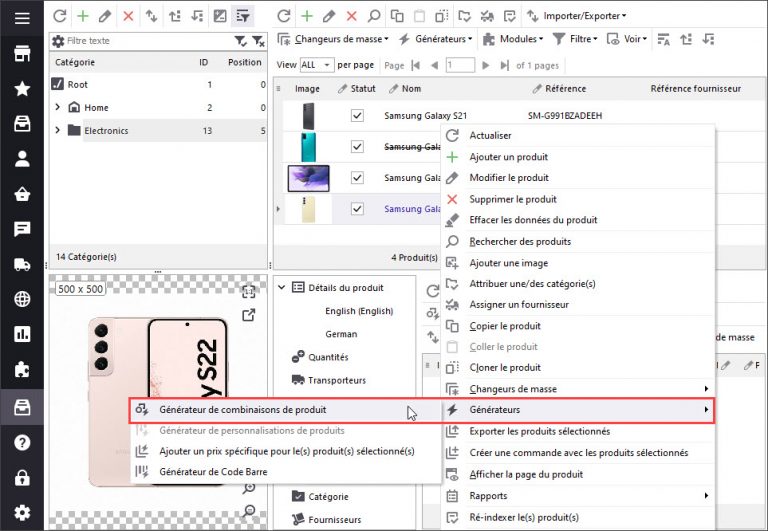Edit category with pencil icon

(105, 16)
